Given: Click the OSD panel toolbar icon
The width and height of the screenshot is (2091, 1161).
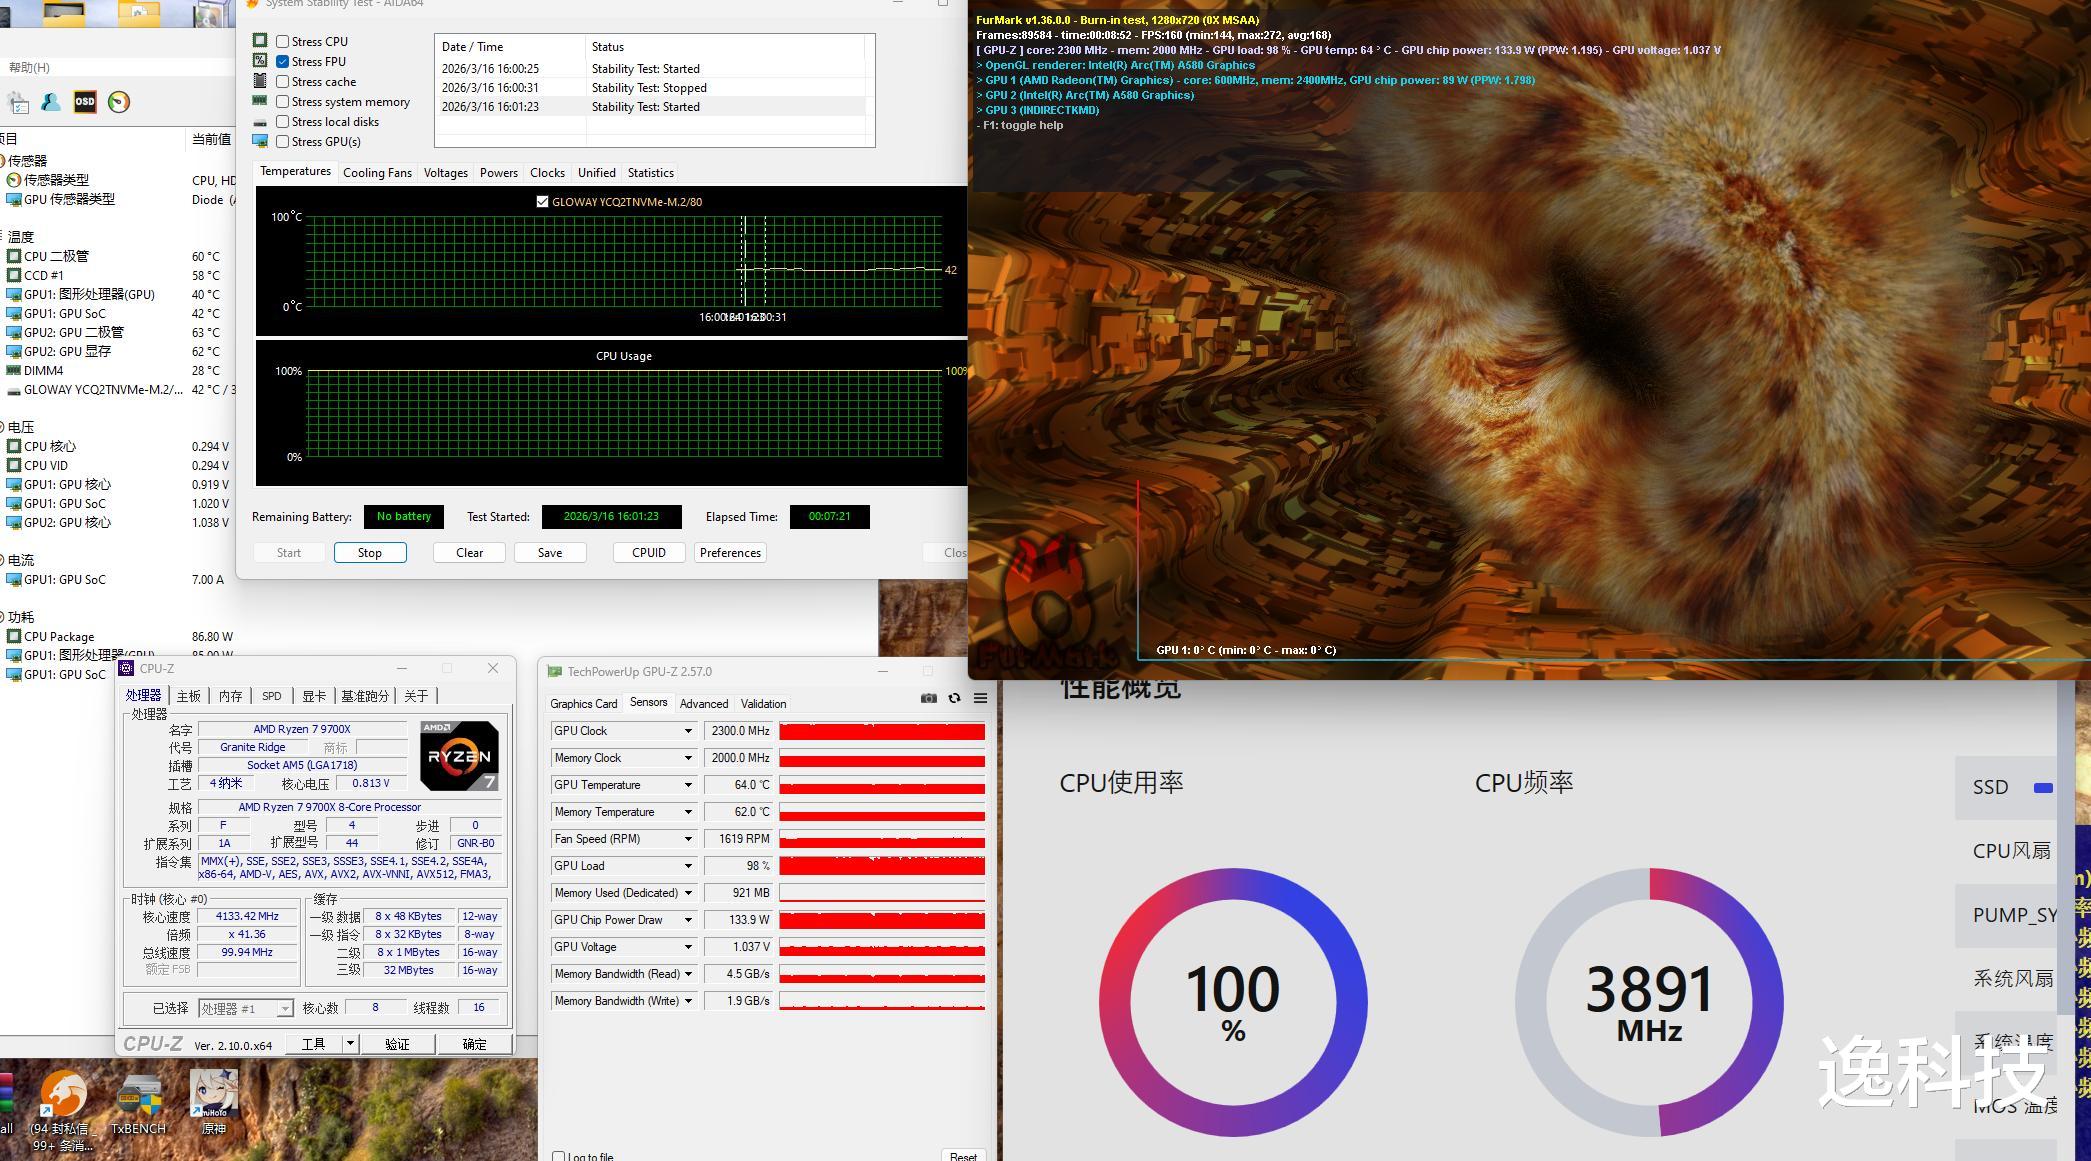Looking at the screenshot, I should (x=85, y=102).
